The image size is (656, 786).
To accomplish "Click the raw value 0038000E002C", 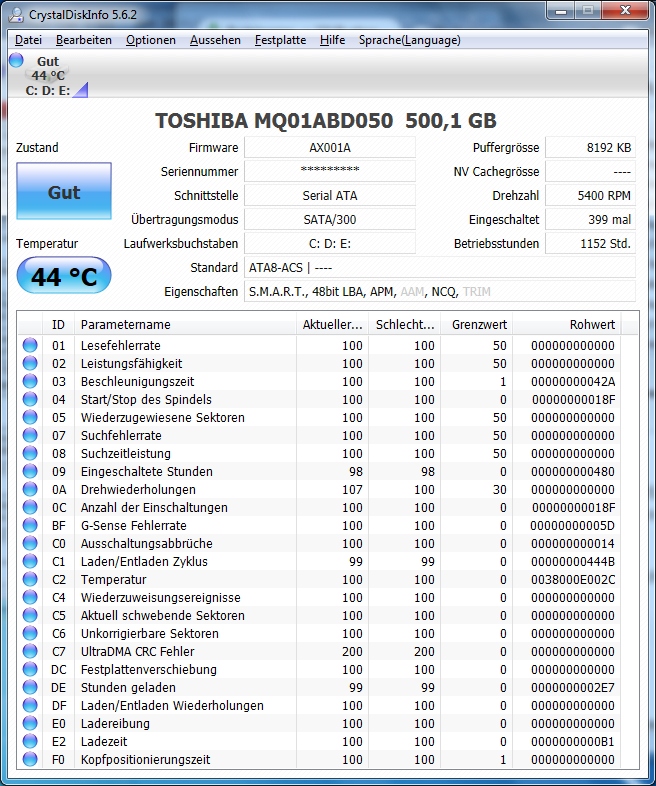I will coord(573,580).
